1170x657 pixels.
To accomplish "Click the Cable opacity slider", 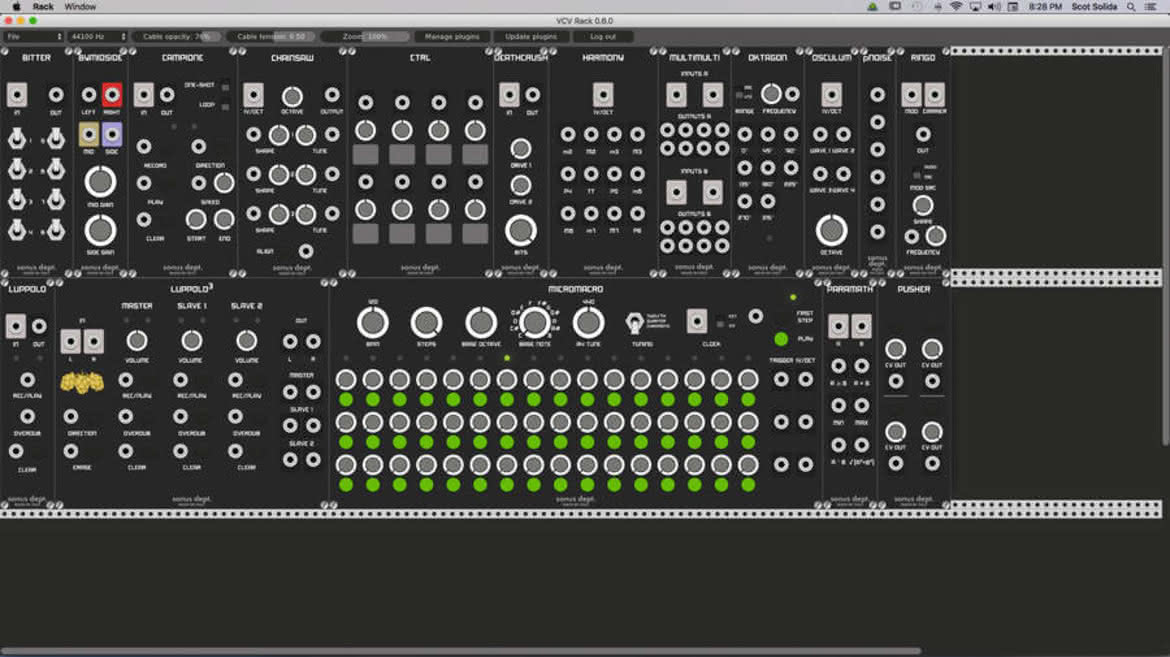I will 177,37.
